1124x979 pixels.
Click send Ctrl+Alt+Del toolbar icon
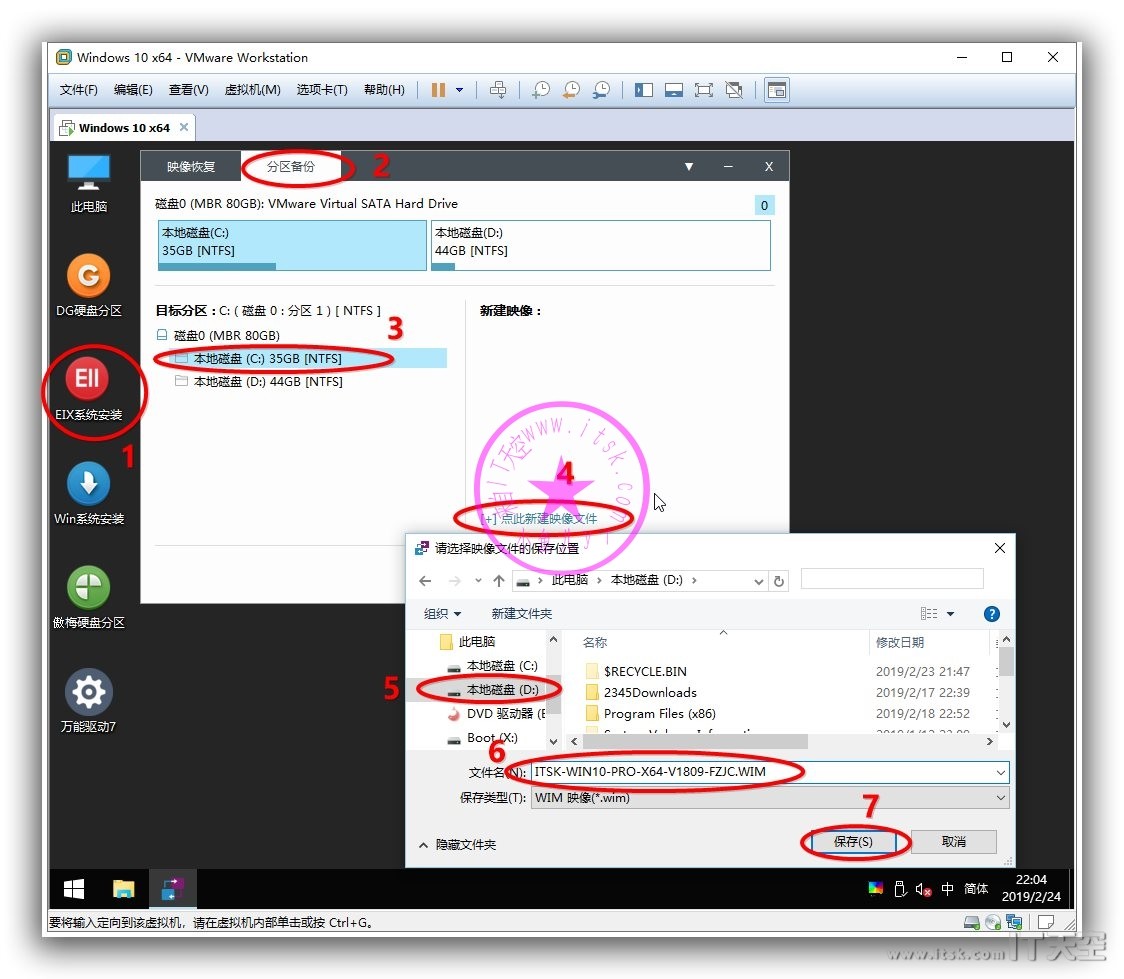pos(497,90)
